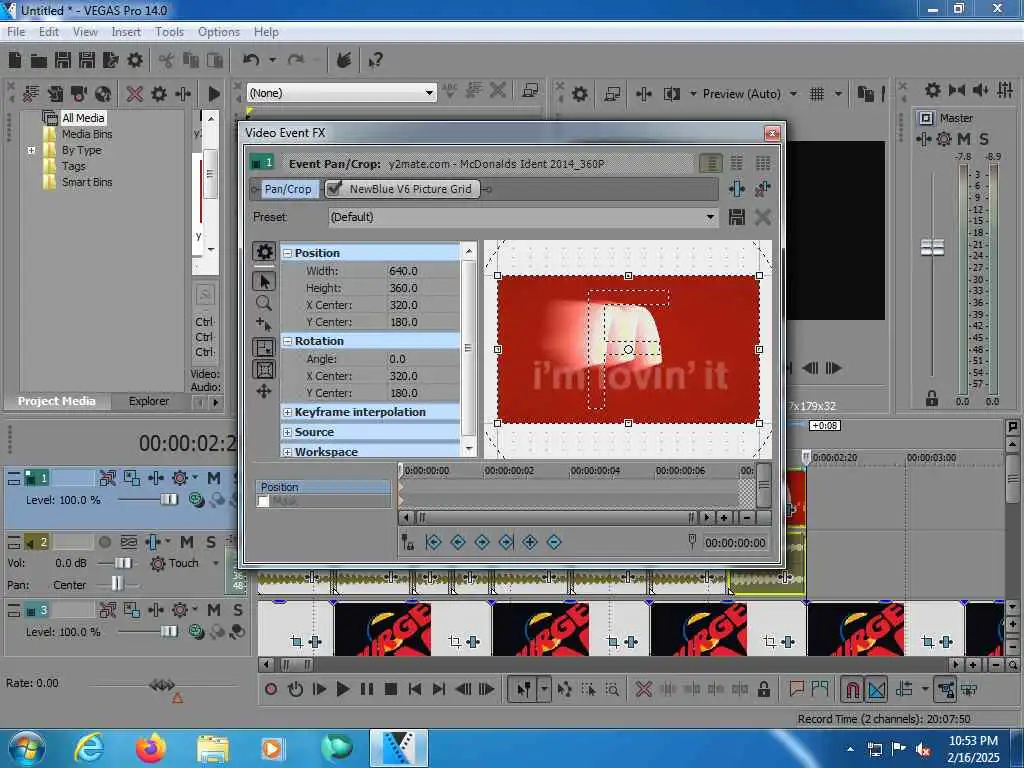
Task: Click the Remove Selected Plug-In icon
Action: pos(762,189)
